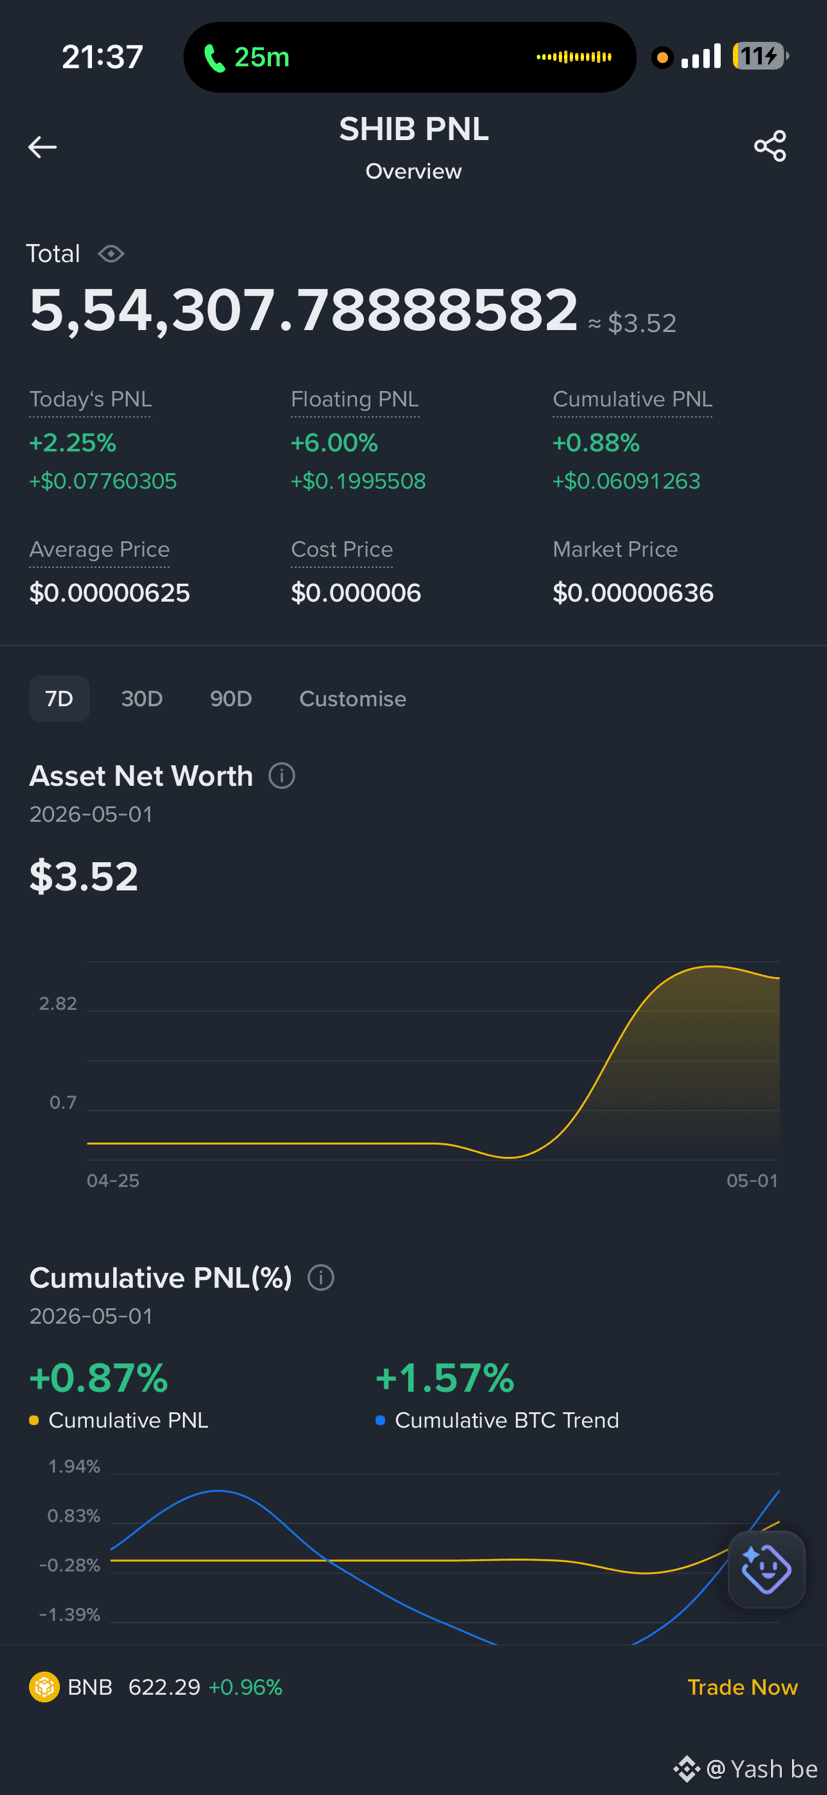Screen dimensions: 827x1795
Task: Tap the $3.52 Asset Net Worth value
Action: 84,876
